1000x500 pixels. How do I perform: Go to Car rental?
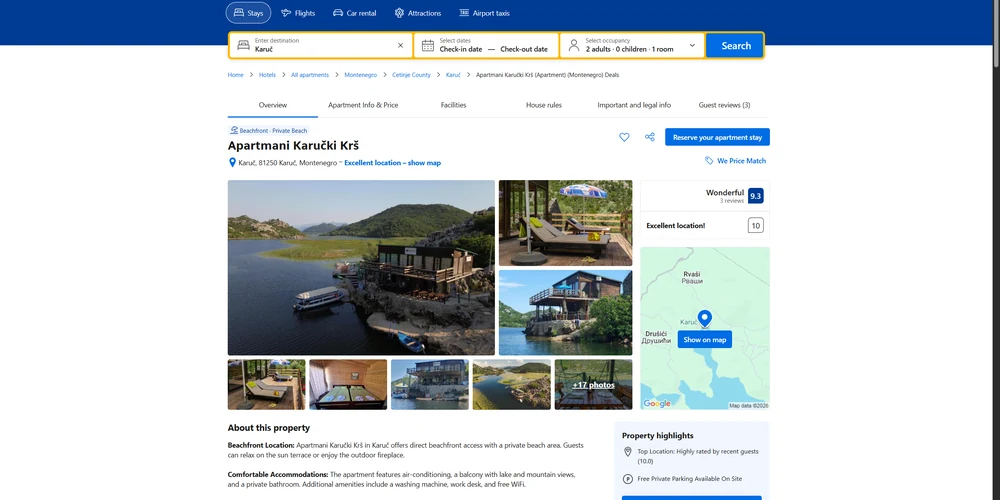[355, 13]
